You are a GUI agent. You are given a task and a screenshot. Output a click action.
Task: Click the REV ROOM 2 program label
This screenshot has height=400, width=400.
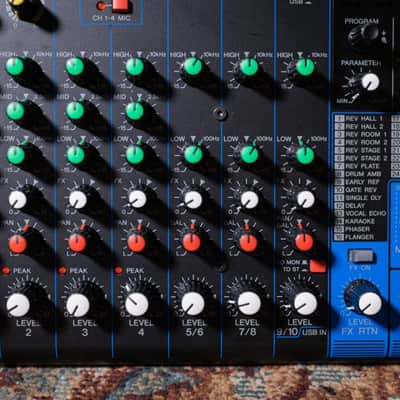click(x=366, y=142)
